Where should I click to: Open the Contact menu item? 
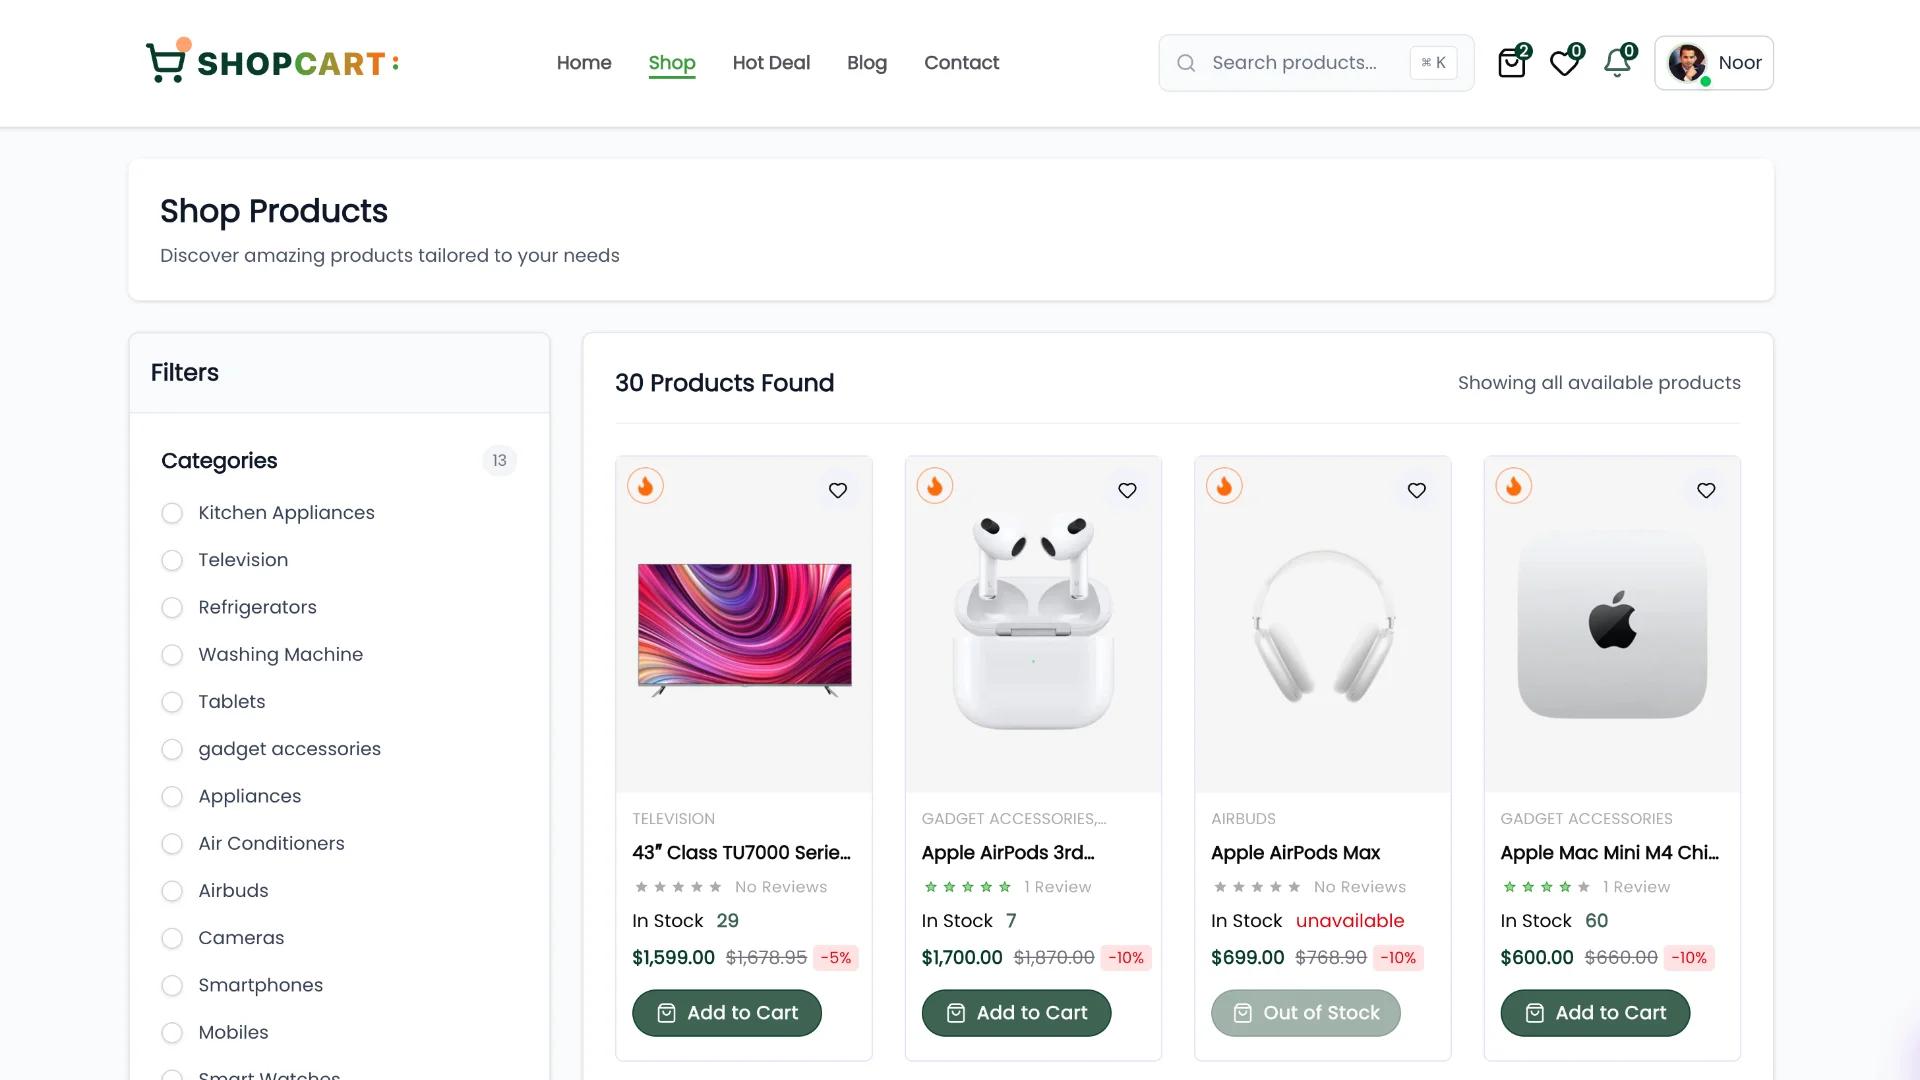961,62
